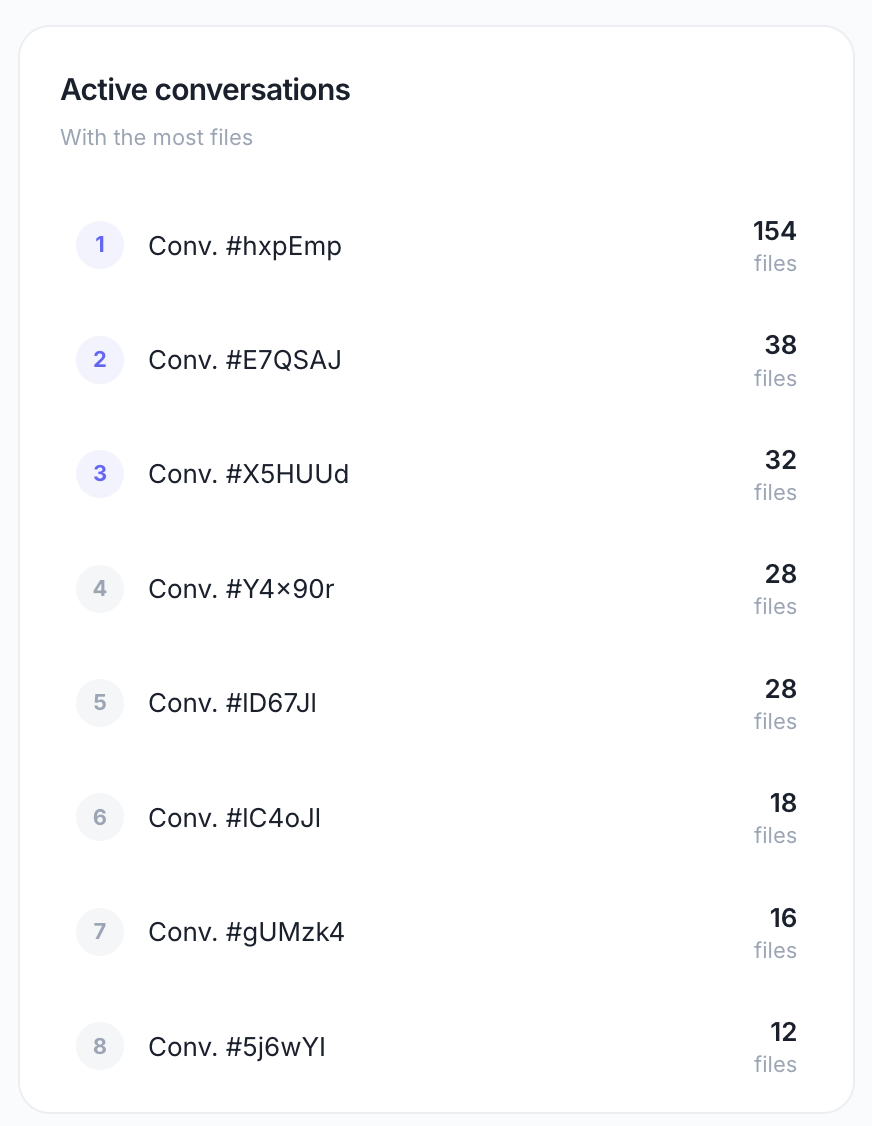This screenshot has width=872, height=1126.
Task: Click the rank 6 badge
Action: [x=100, y=817]
